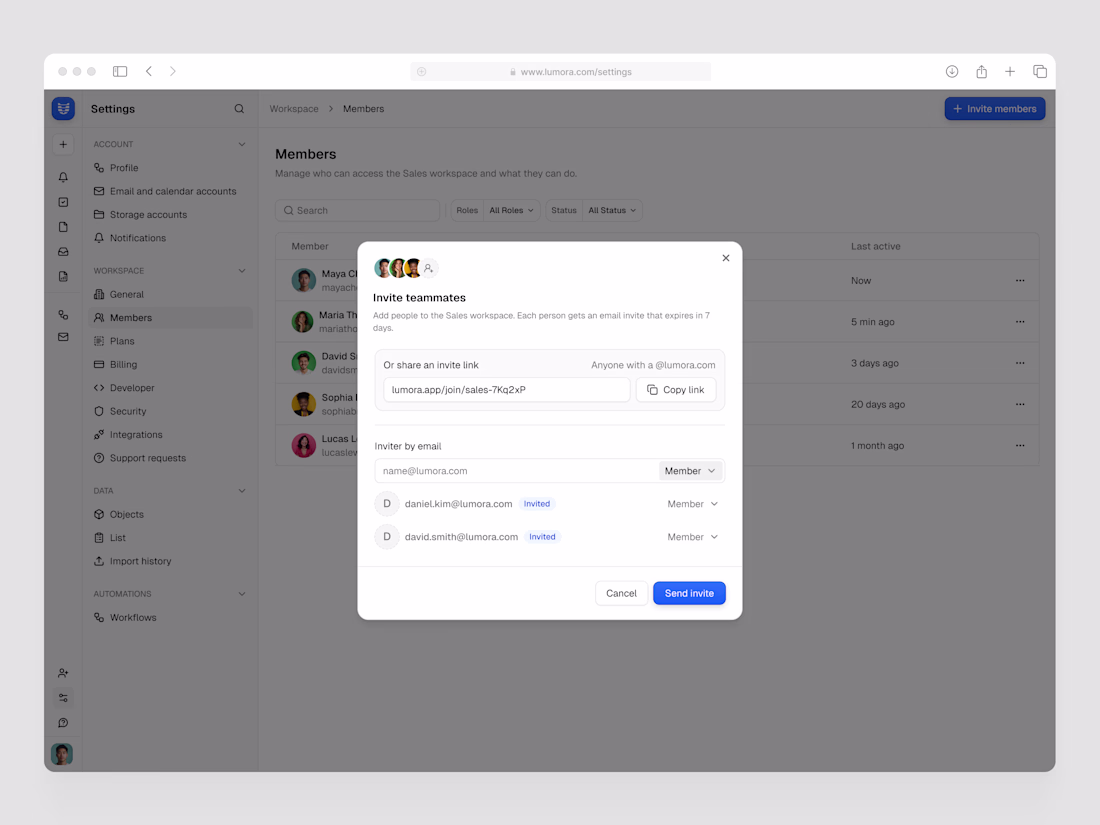
Task: Click the Copy link button
Action: (676, 390)
